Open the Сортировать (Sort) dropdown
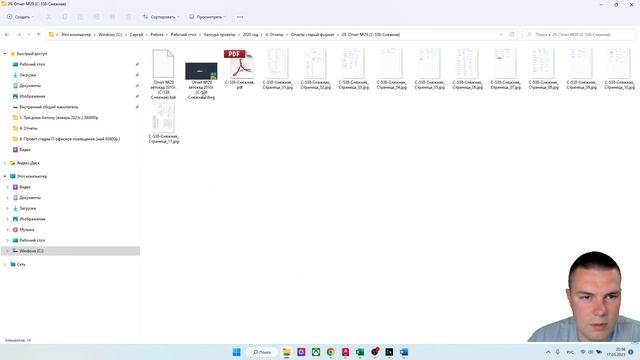This screenshot has height=360, width=640. 161,17
